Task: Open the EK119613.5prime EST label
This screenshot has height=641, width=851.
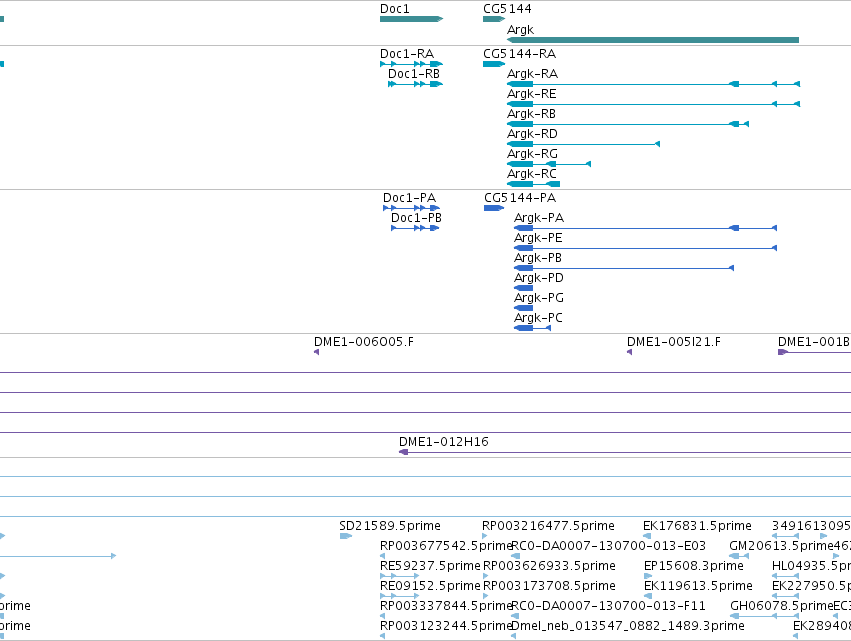Action: [x=698, y=586]
